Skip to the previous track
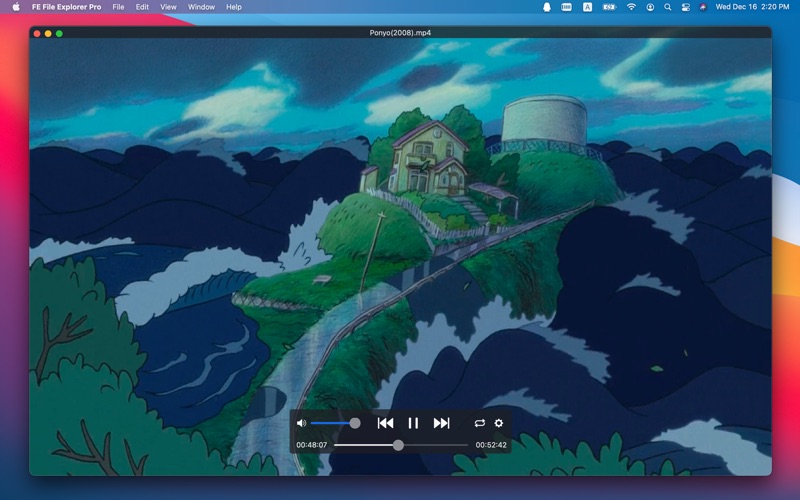Image resolution: width=800 pixels, height=500 pixels. [385, 423]
